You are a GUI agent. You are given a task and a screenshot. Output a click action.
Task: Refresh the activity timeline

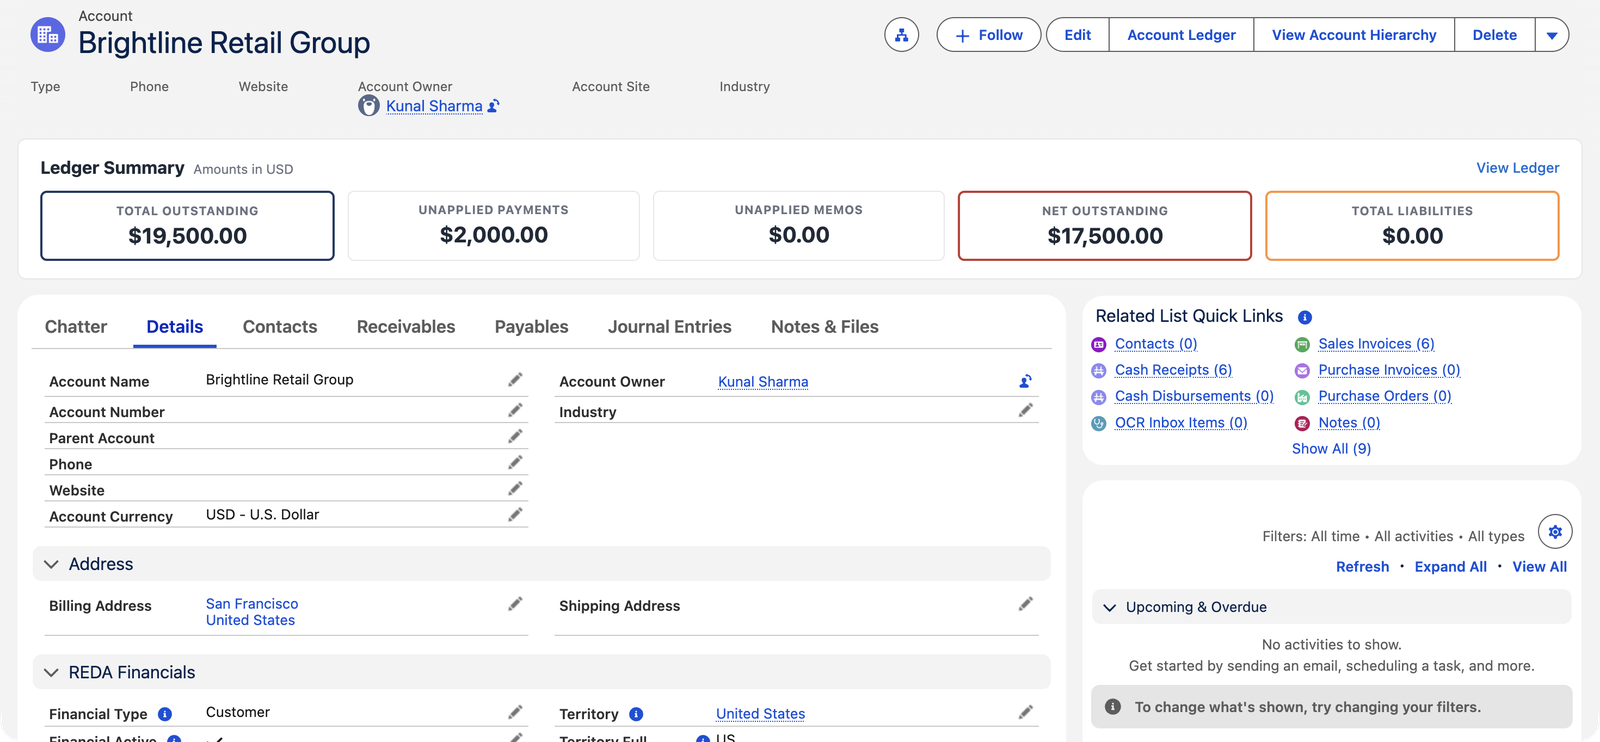(1363, 567)
